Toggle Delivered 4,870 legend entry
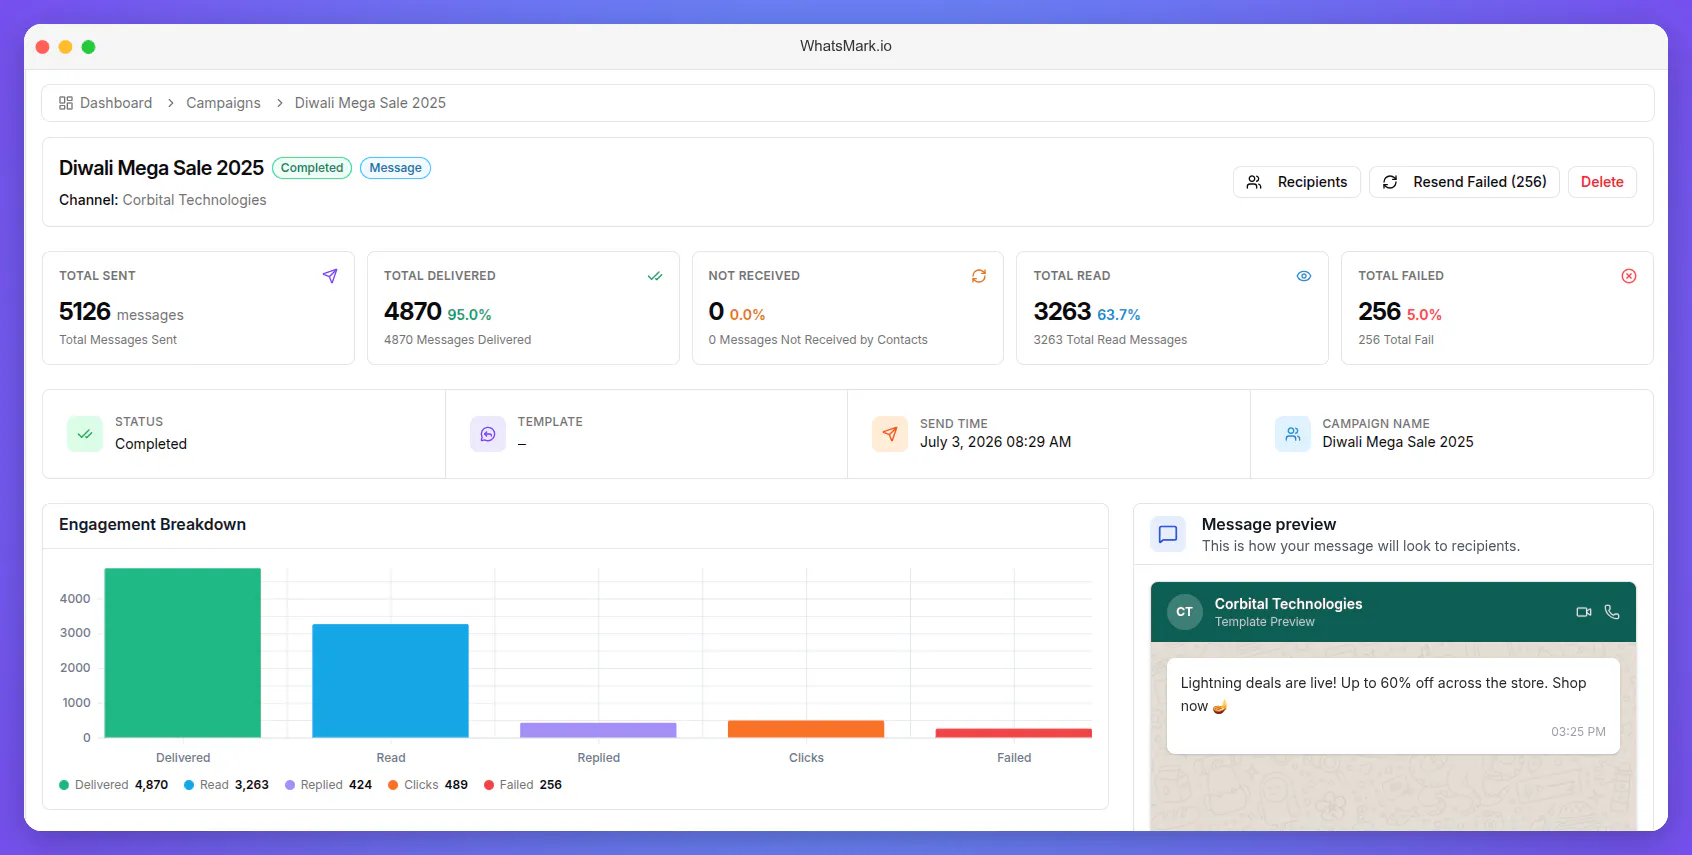The image size is (1692, 855). (114, 785)
